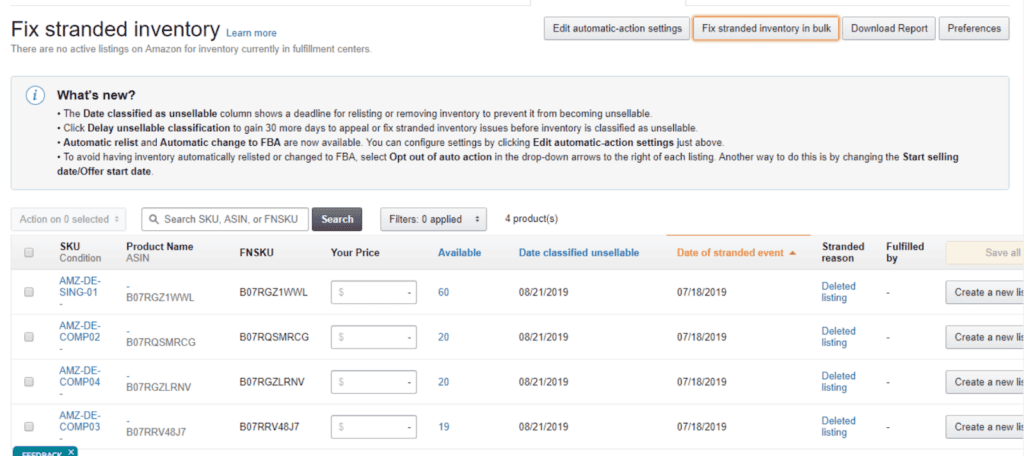Click the dark Search button
This screenshot has width=1024, height=456.
tap(337, 219)
